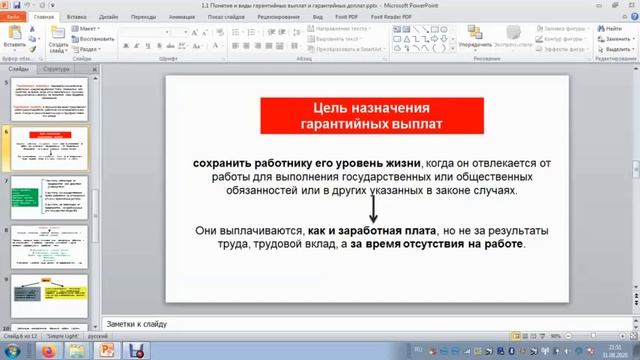The width and height of the screenshot is (640, 360).
Task: Open the Select (Выделить) dropdown
Action: (616, 49)
